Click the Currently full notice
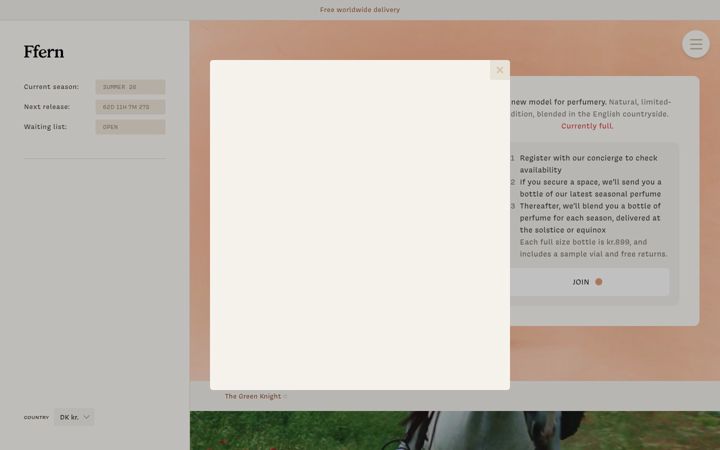The width and height of the screenshot is (720, 450). 587,126
